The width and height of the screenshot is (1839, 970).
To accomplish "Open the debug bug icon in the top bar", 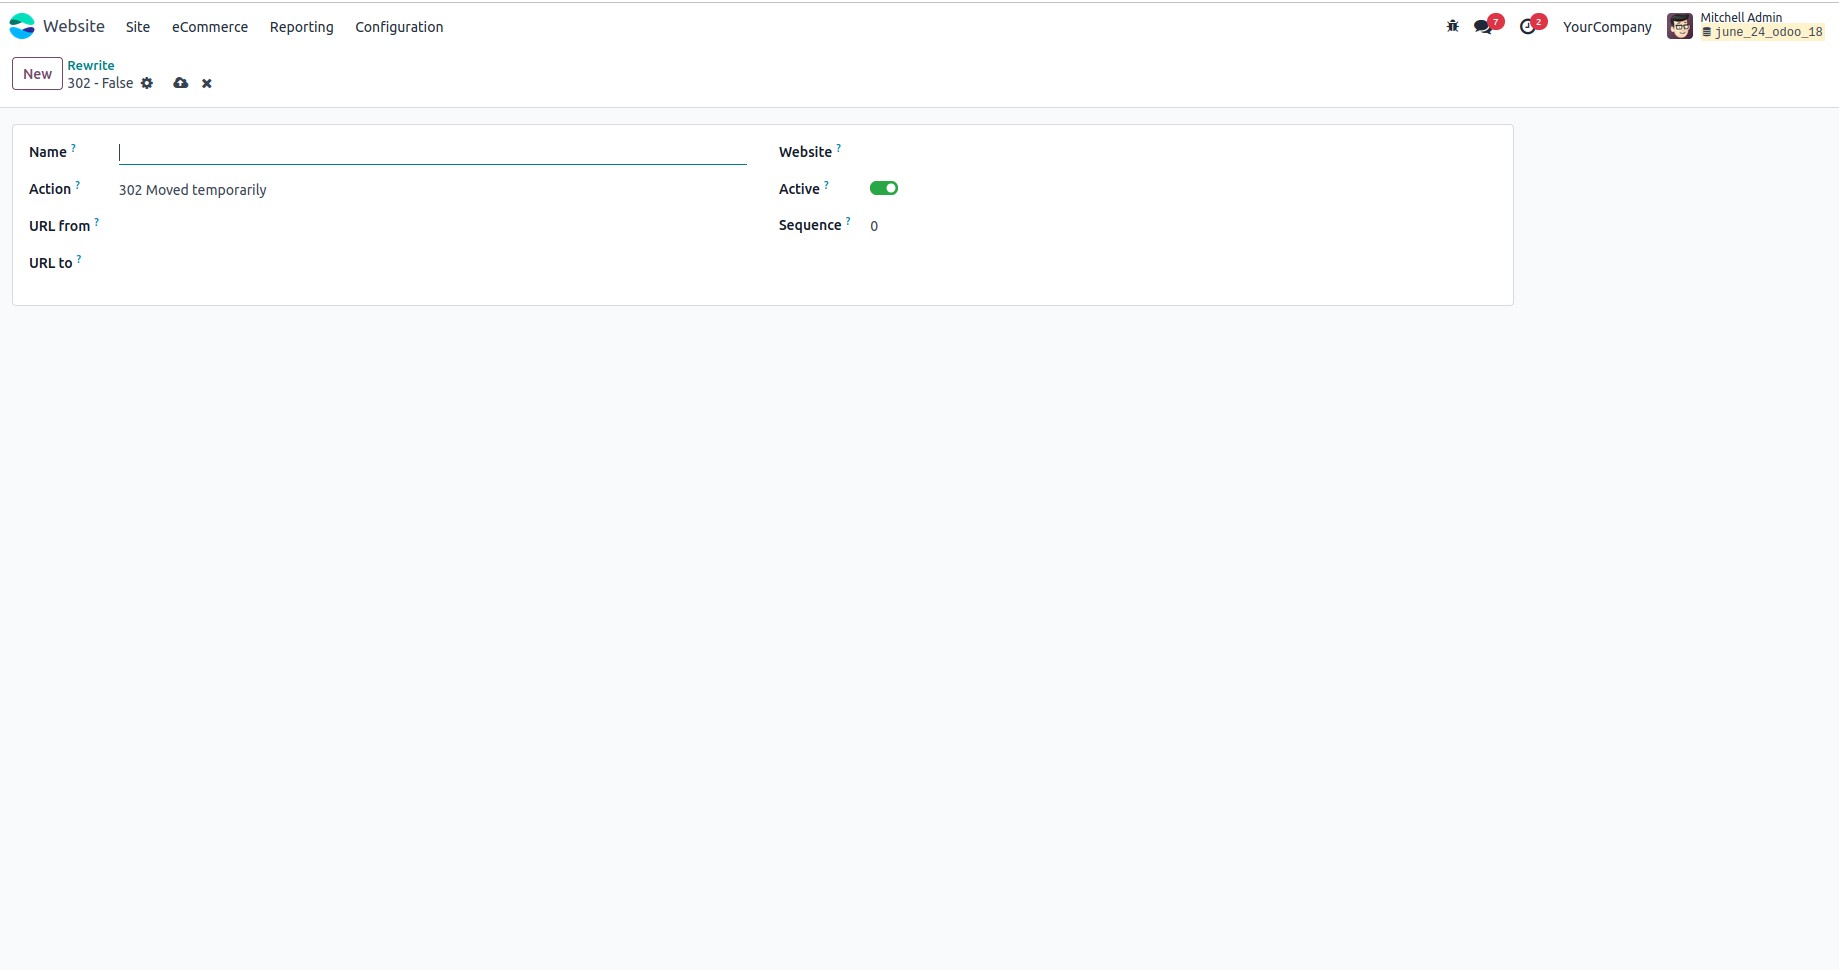I will (1452, 26).
